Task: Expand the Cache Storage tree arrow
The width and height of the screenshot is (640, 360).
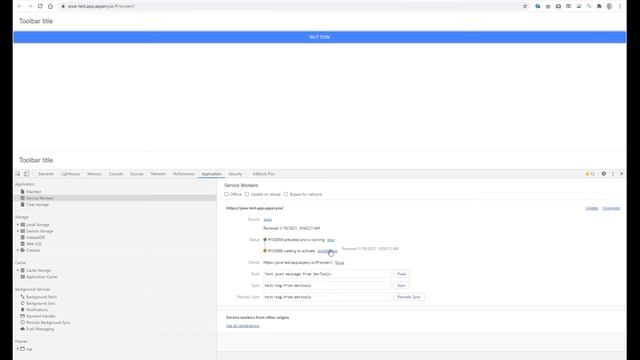Action: (x=18, y=270)
